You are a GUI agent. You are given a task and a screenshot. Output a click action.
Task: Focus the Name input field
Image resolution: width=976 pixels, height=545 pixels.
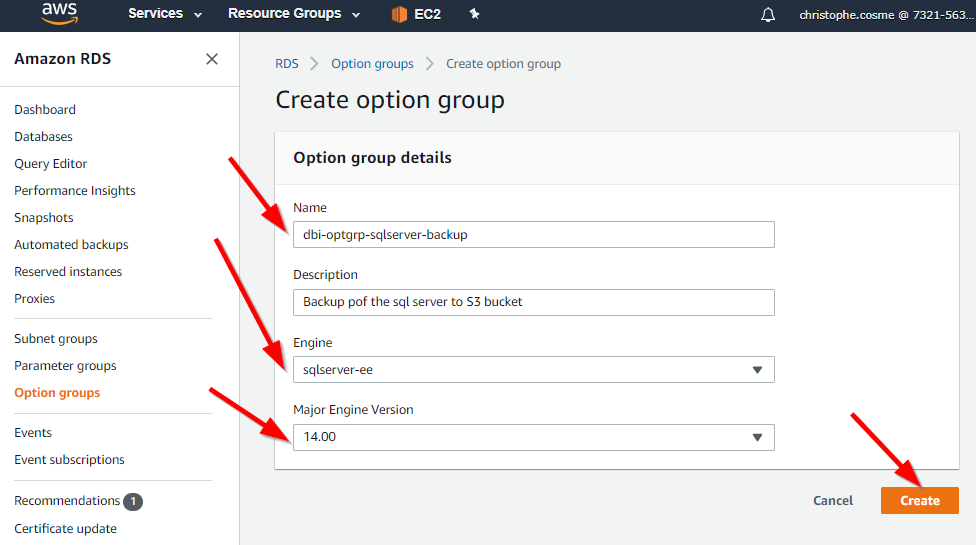(533, 235)
